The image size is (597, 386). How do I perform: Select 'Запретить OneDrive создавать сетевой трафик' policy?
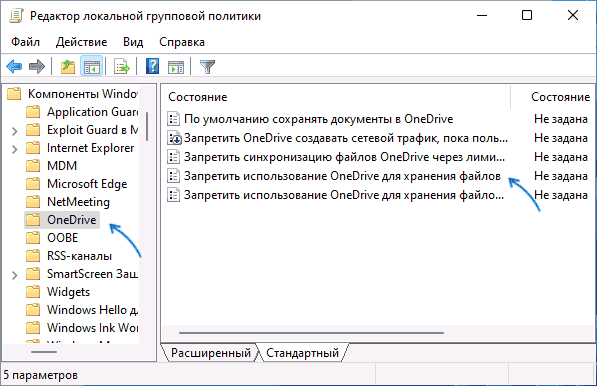pyautogui.click(x=346, y=138)
